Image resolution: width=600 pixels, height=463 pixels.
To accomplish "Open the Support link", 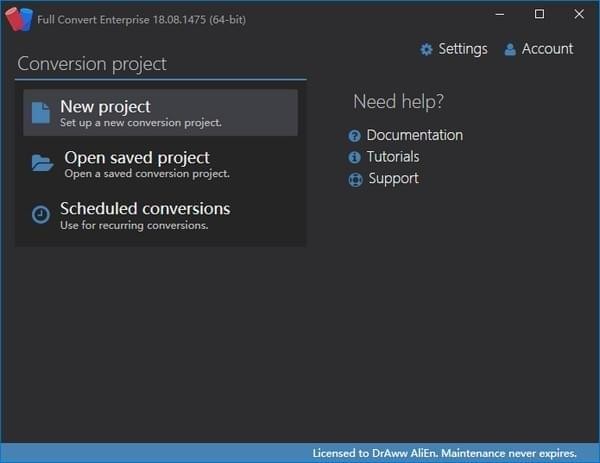I will tap(393, 179).
